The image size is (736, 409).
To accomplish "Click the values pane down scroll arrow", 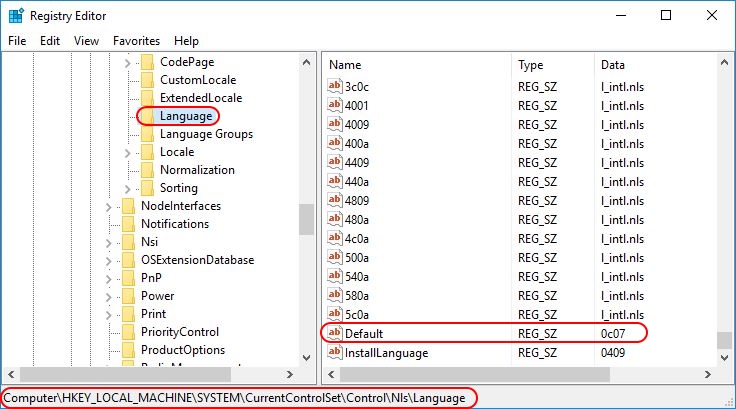I will (724, 358).
